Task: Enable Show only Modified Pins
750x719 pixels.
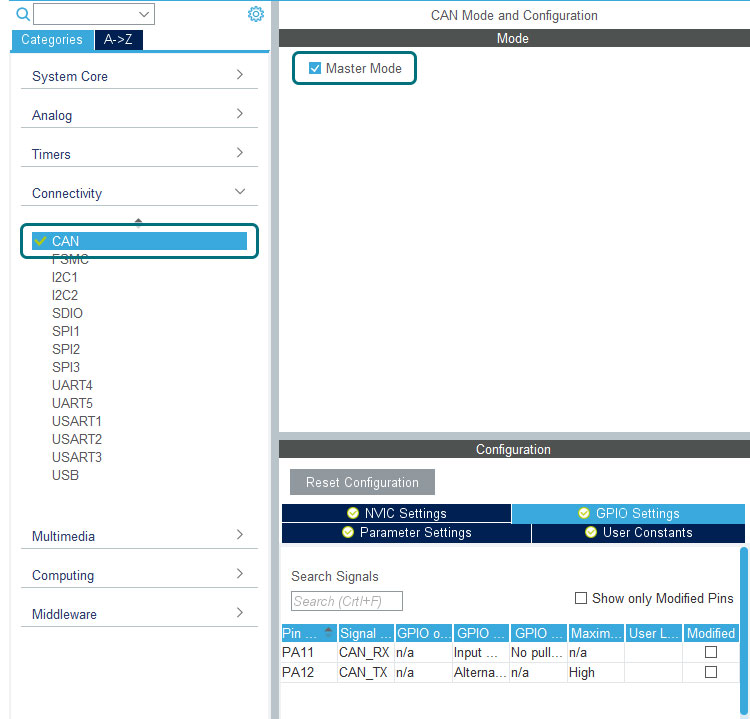Action: 581,598
